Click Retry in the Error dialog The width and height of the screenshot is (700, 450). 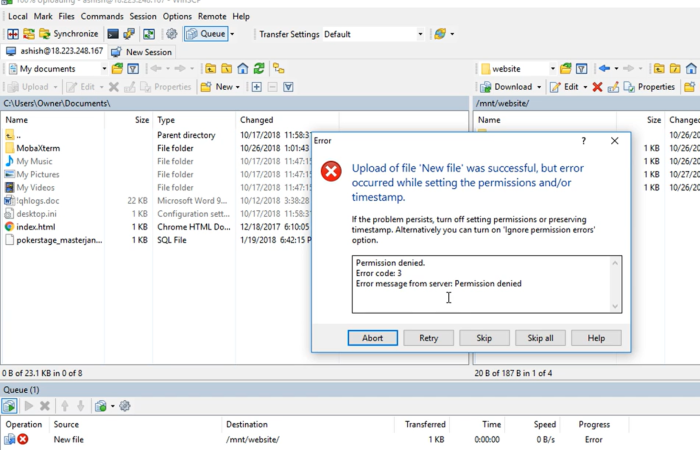coord(429,338)
